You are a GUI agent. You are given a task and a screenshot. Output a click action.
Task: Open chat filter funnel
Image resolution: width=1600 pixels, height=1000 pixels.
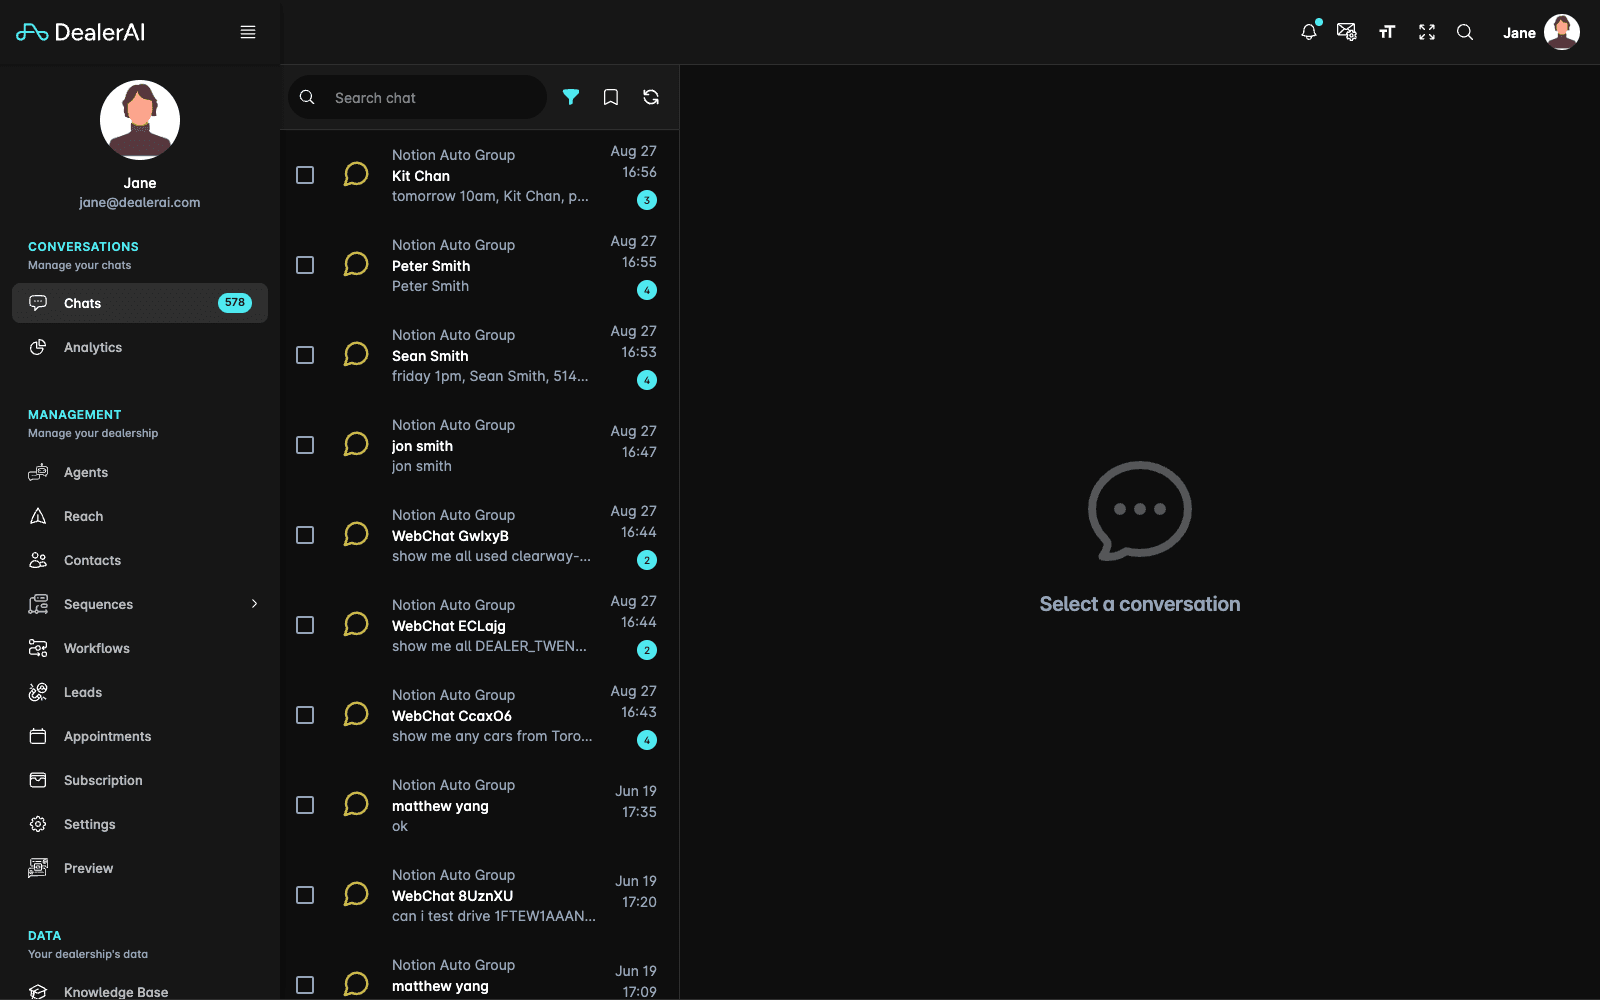[x=571, y=97]
